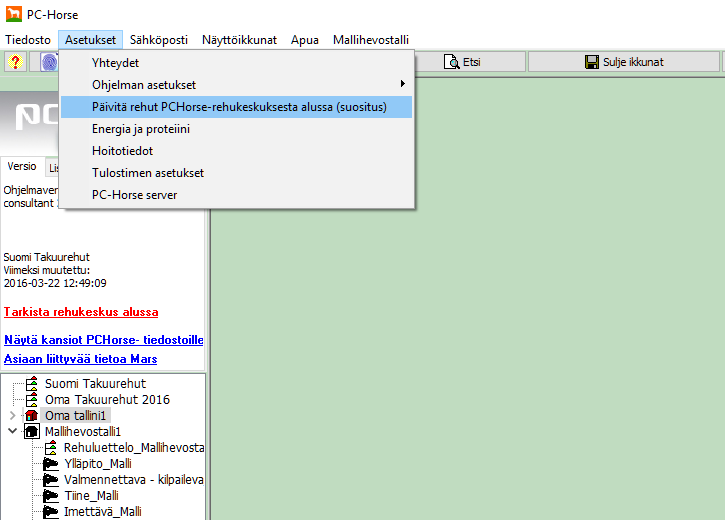The image size is (725, 520).
Task: Click the horse icon next to Ylläpito_Malli
Action: (x=50, y=464)
